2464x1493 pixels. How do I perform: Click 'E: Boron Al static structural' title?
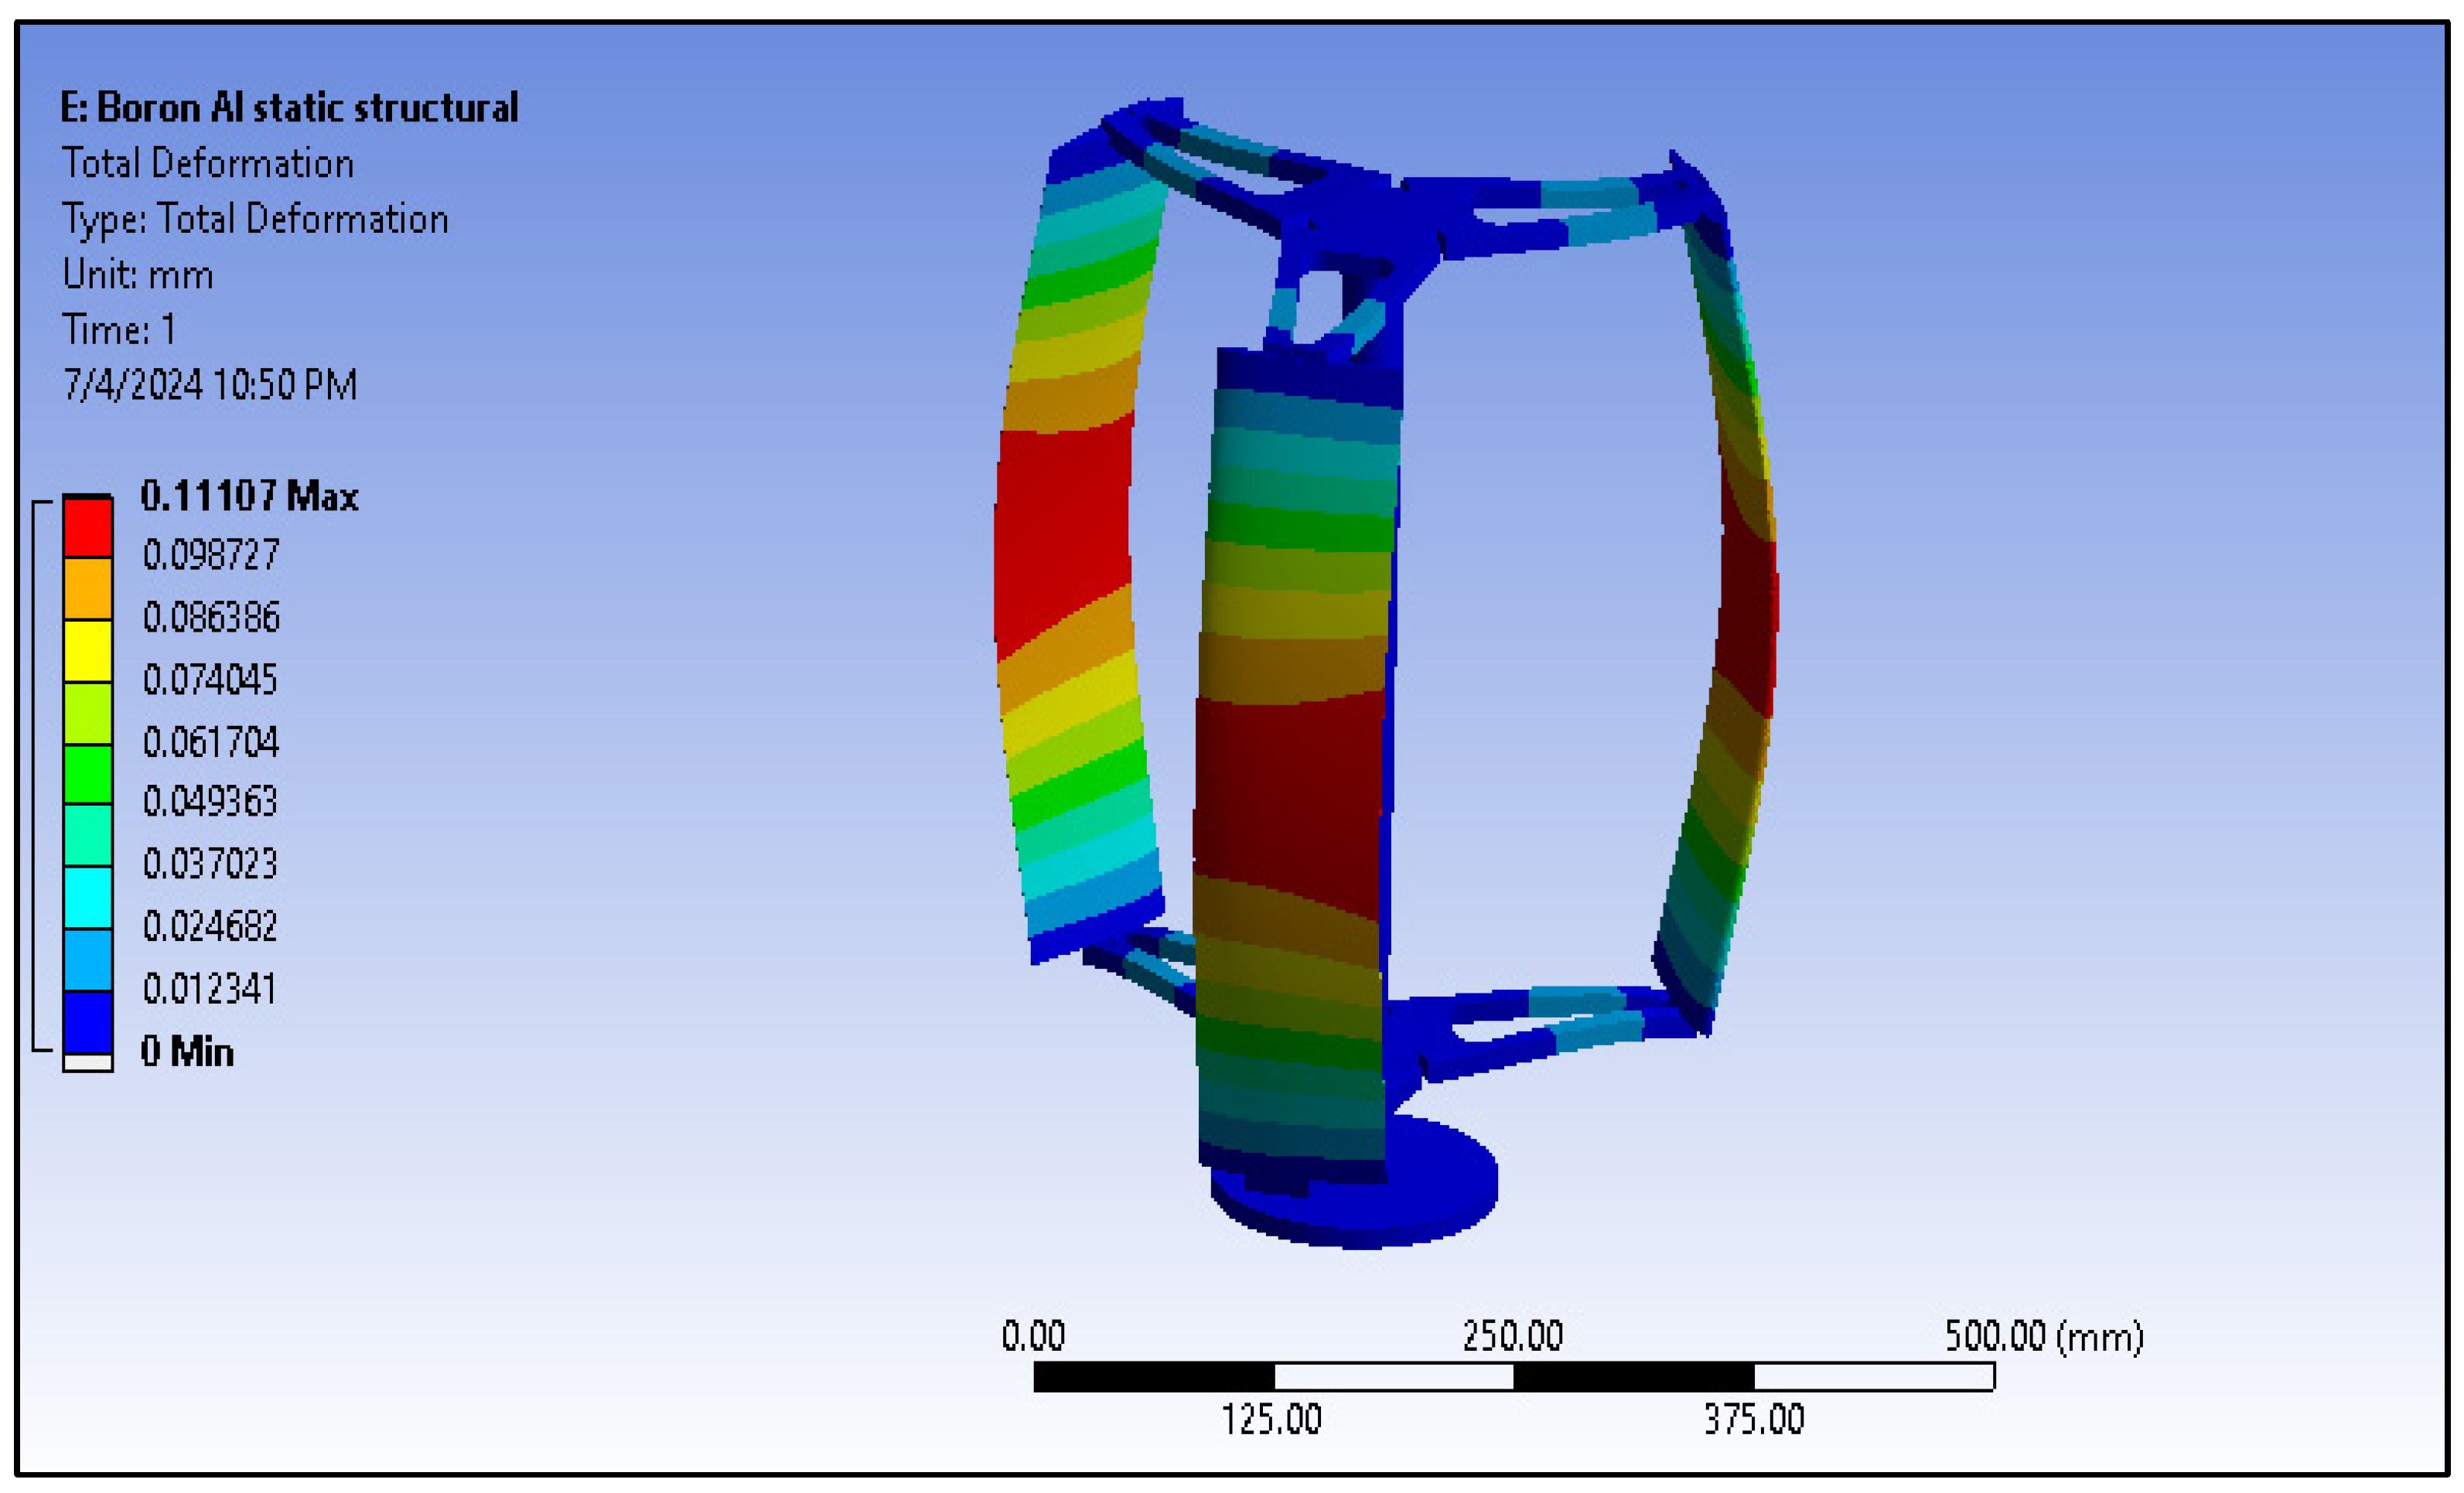tap(289, 108)
